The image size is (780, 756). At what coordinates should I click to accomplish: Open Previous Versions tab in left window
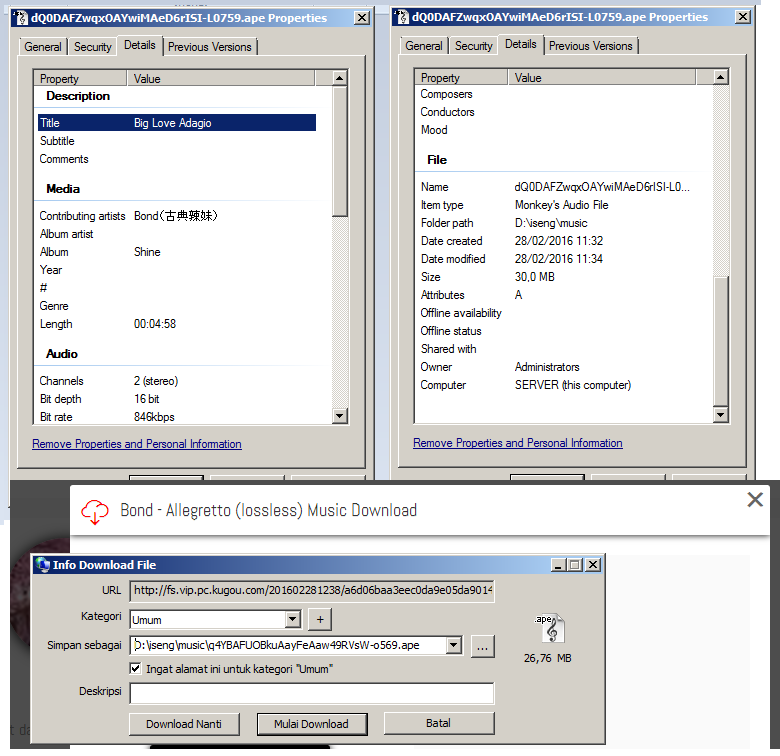point(209,47)
